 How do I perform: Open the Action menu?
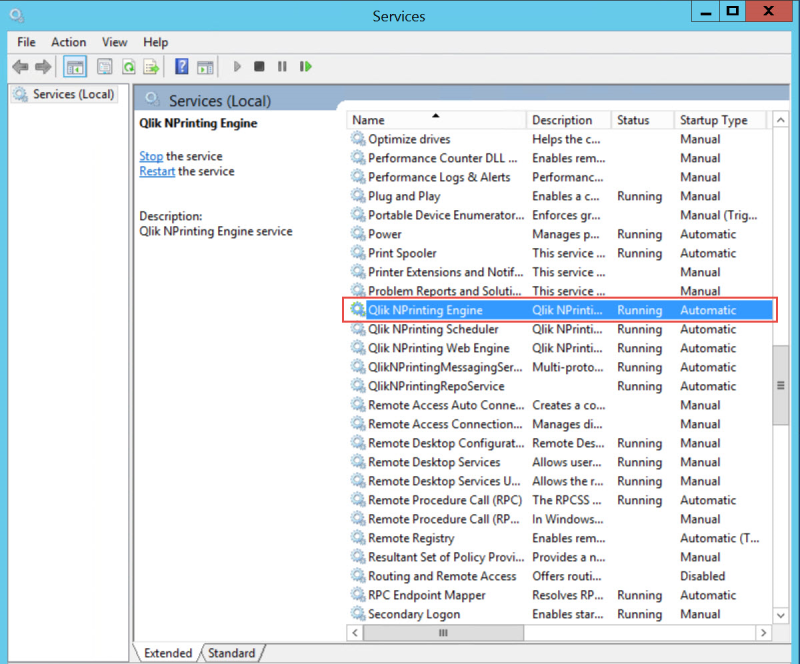(68, 42)
